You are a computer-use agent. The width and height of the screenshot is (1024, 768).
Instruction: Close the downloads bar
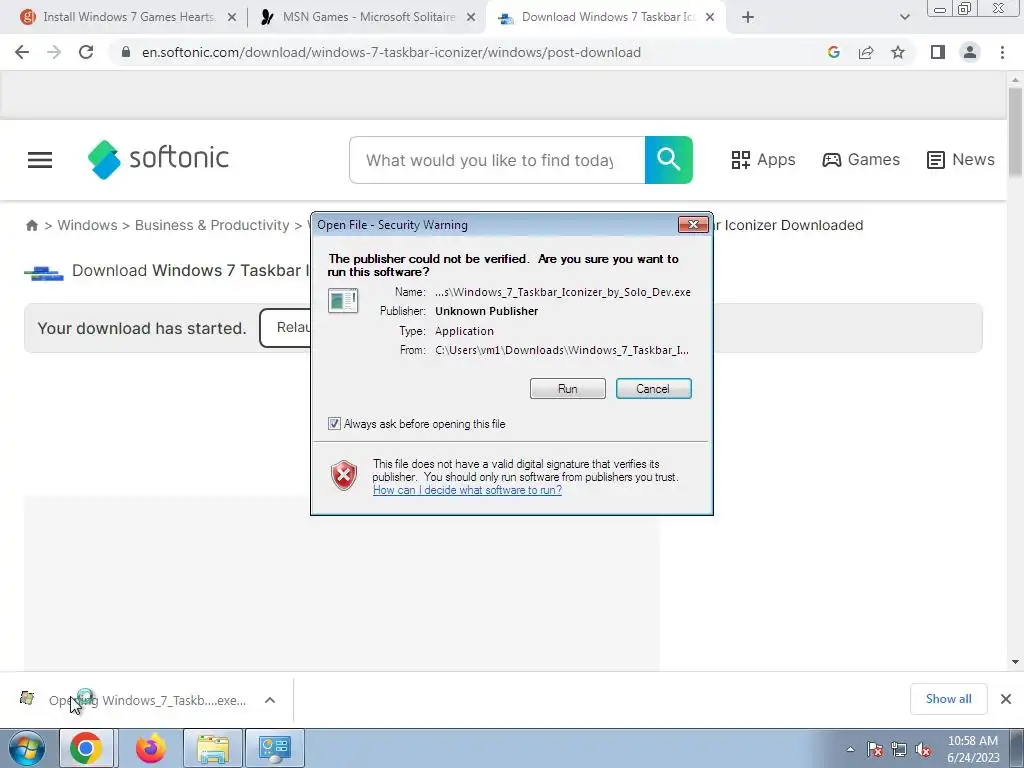click(x=1006, y=699)
